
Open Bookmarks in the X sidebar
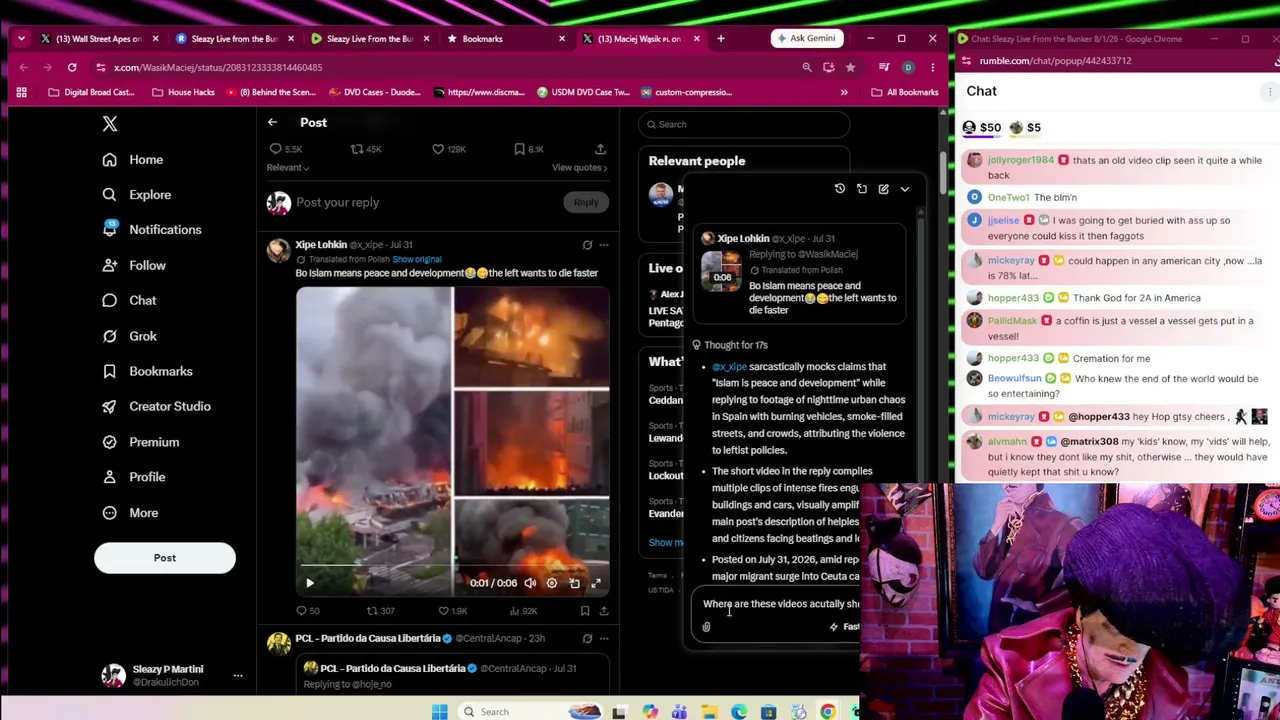point(147,371)
